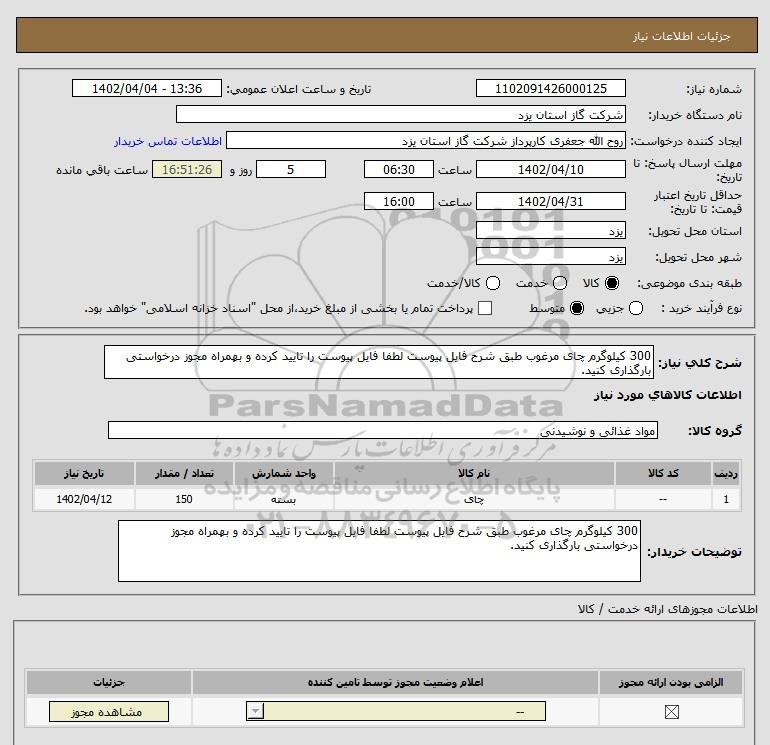
Task: Click the کد کالا column header
Action: coord(663,473)
